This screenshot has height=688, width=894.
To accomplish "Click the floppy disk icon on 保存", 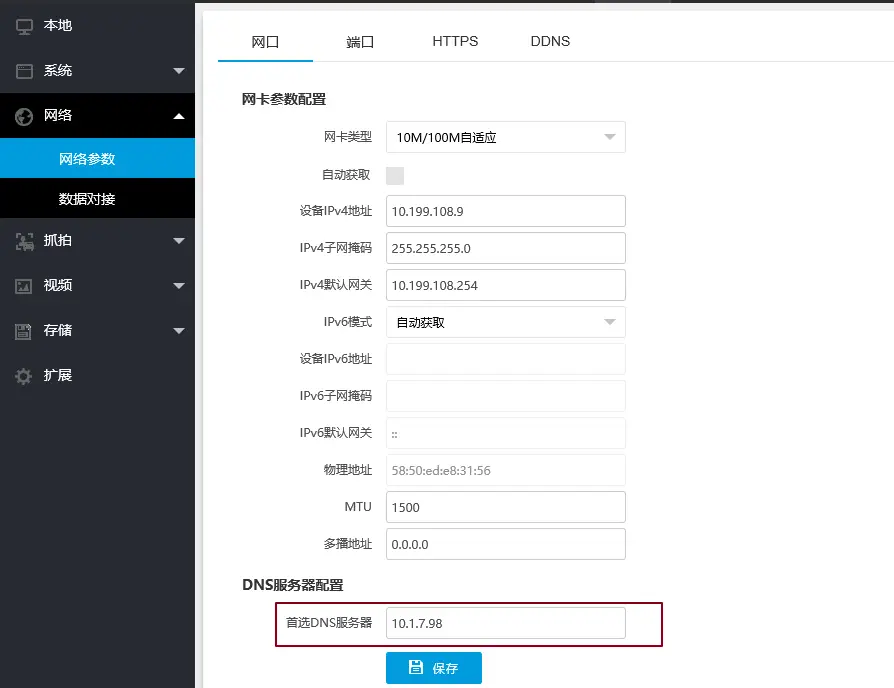I will pos(416,668).
